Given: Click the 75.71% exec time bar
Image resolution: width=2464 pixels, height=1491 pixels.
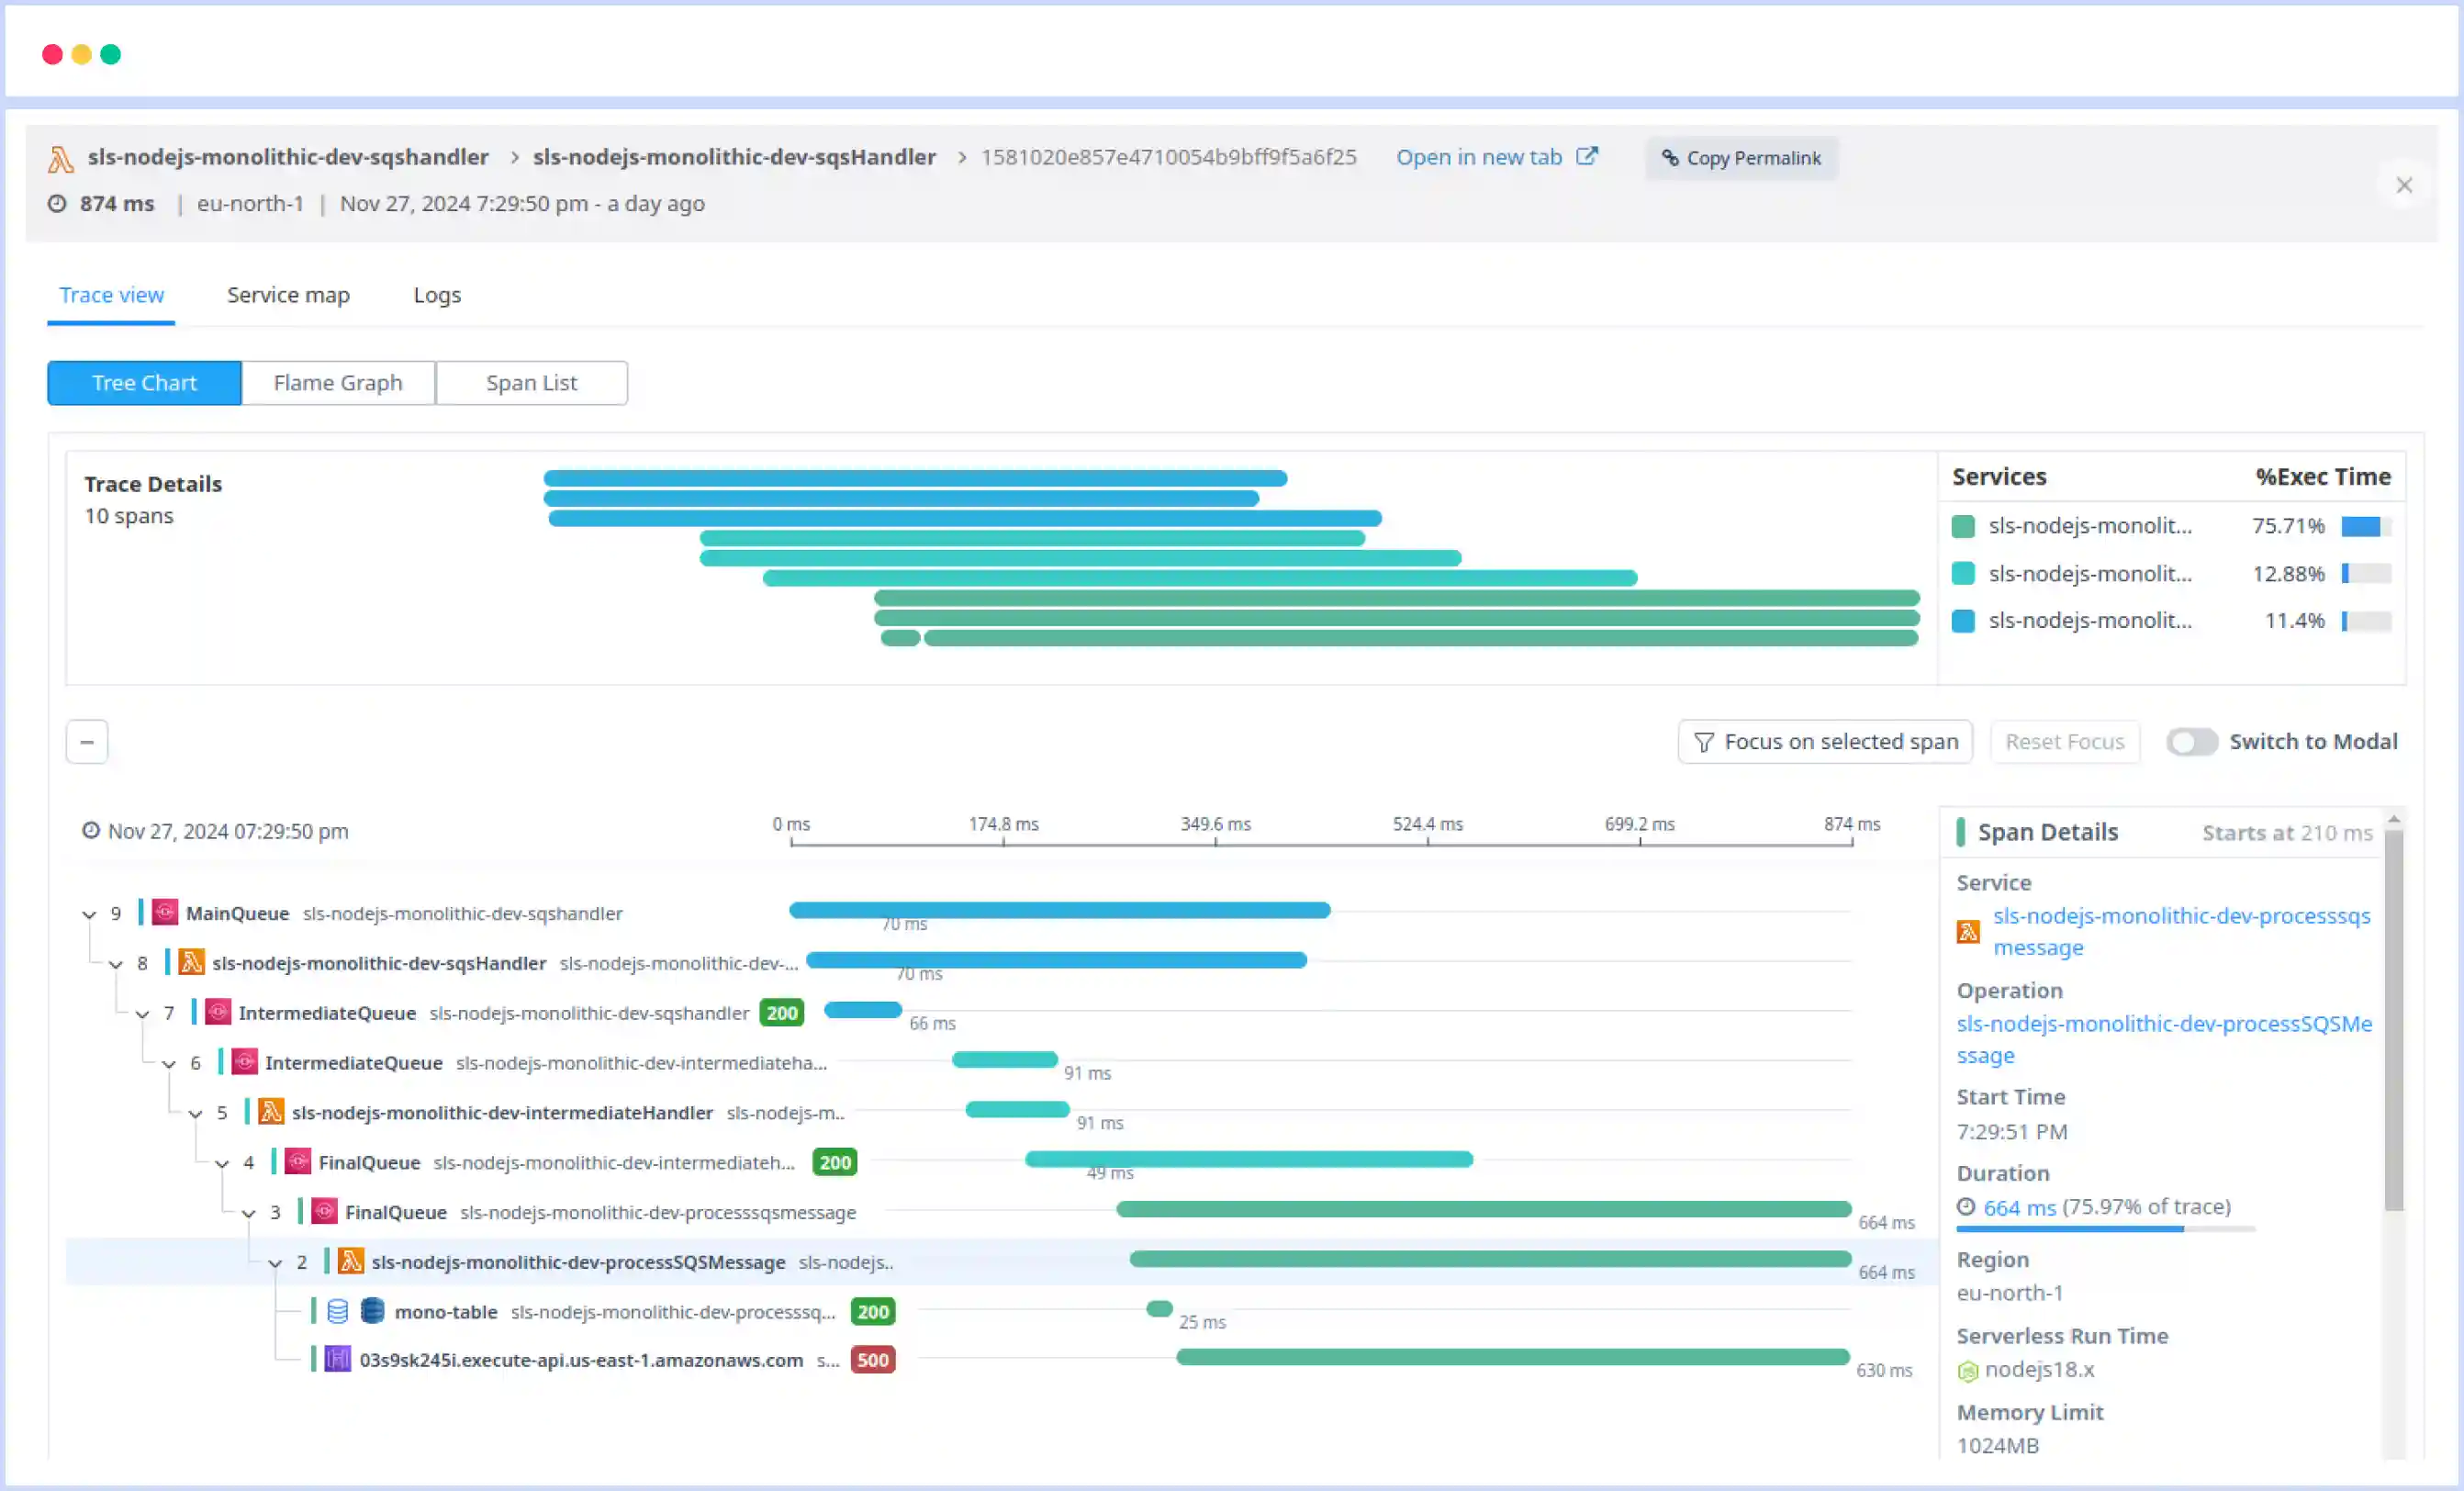Looking at the screenshot, I should point(2366,526).
